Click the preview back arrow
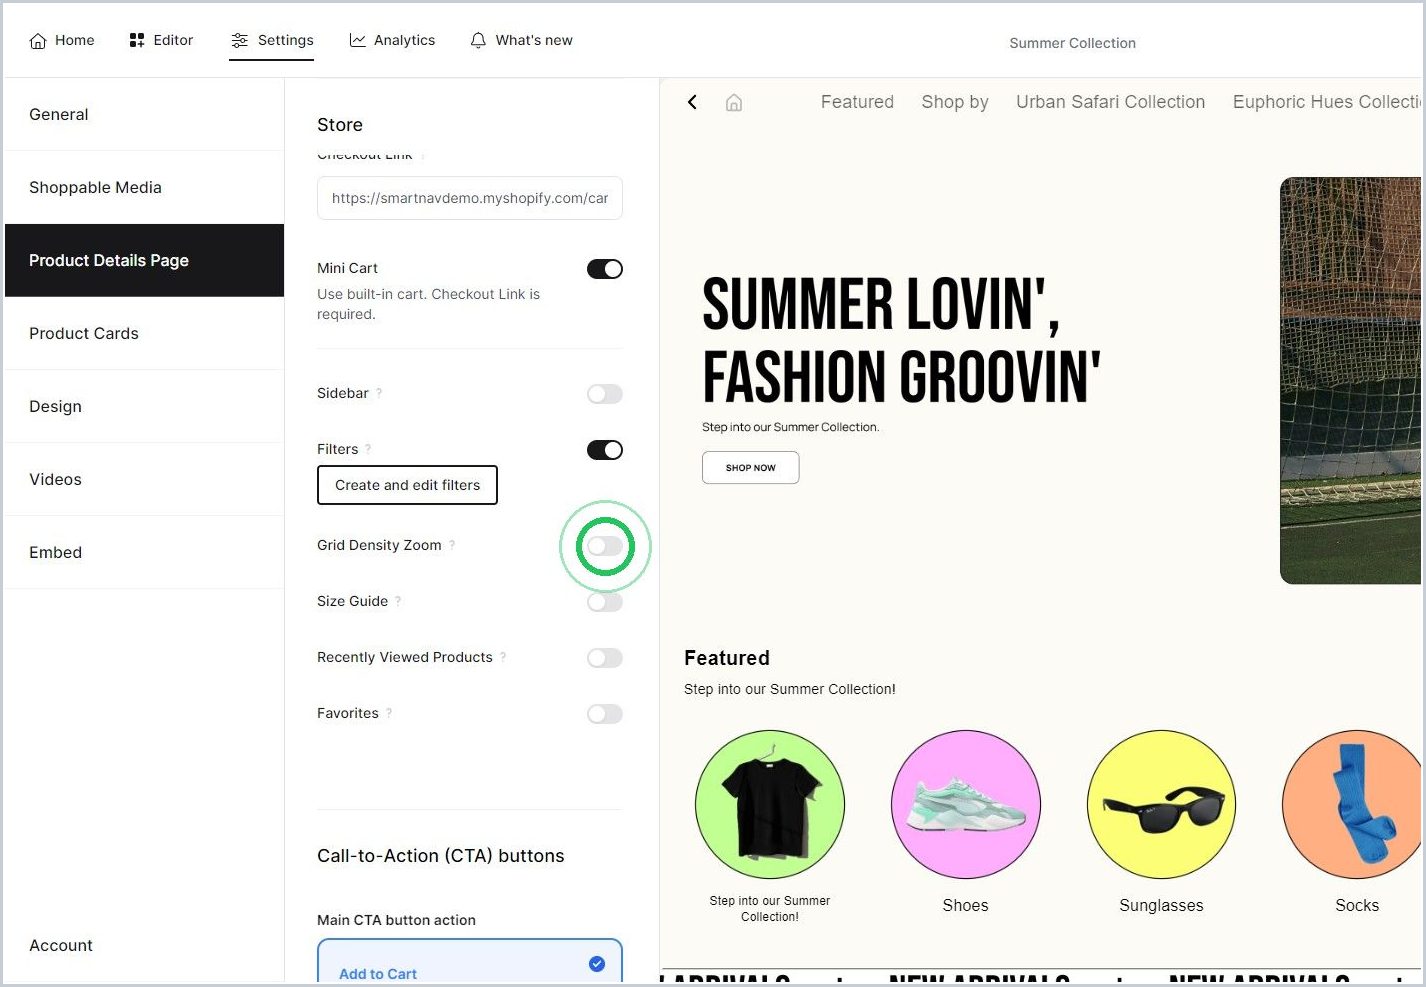The width and height of the screenshot is (1426, 987). [x=692, y=102]
